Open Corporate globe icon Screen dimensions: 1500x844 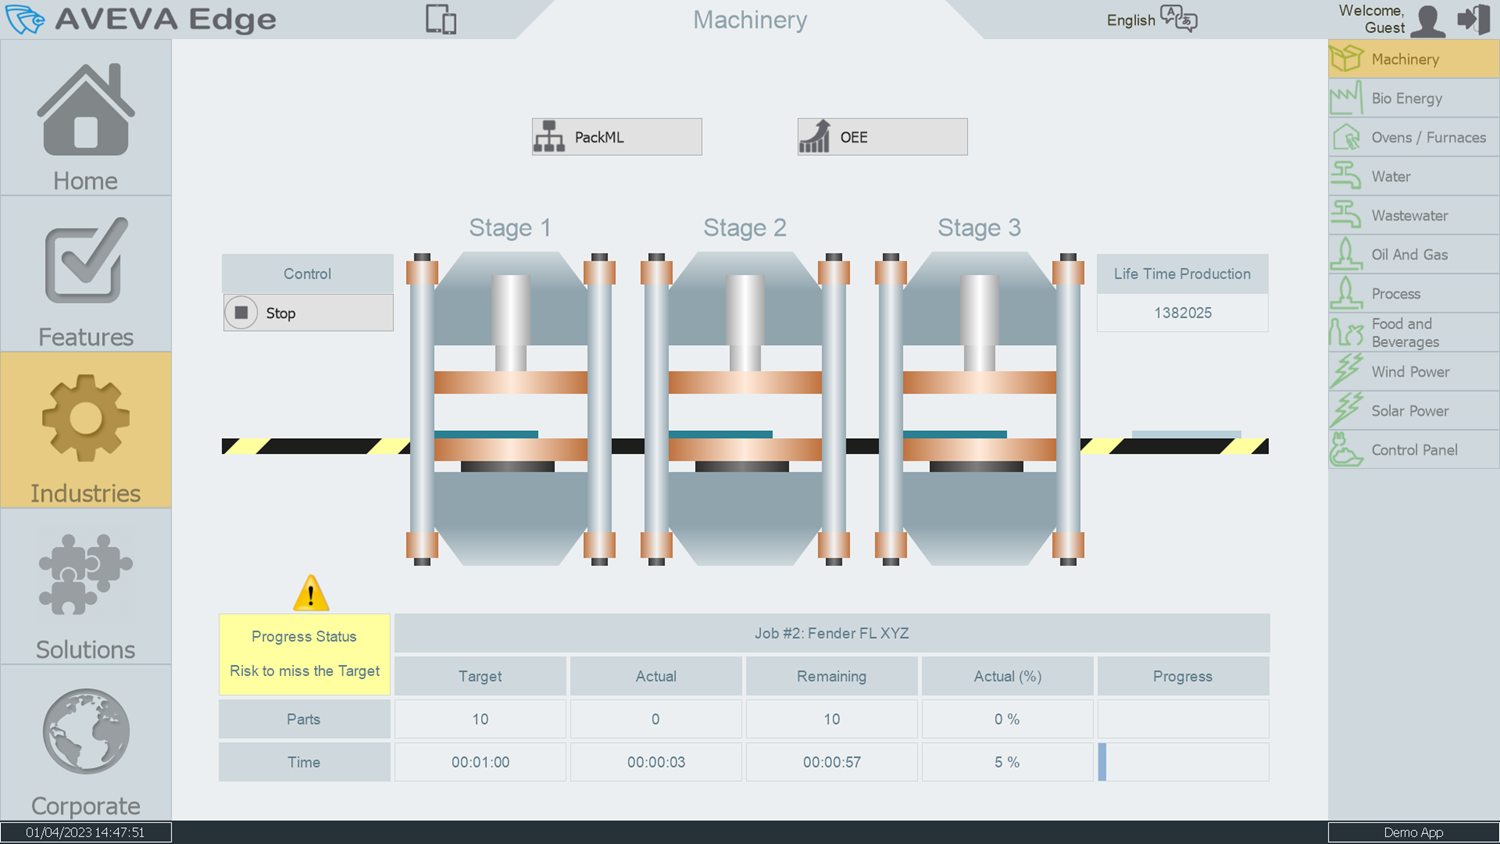click(86, 731)
